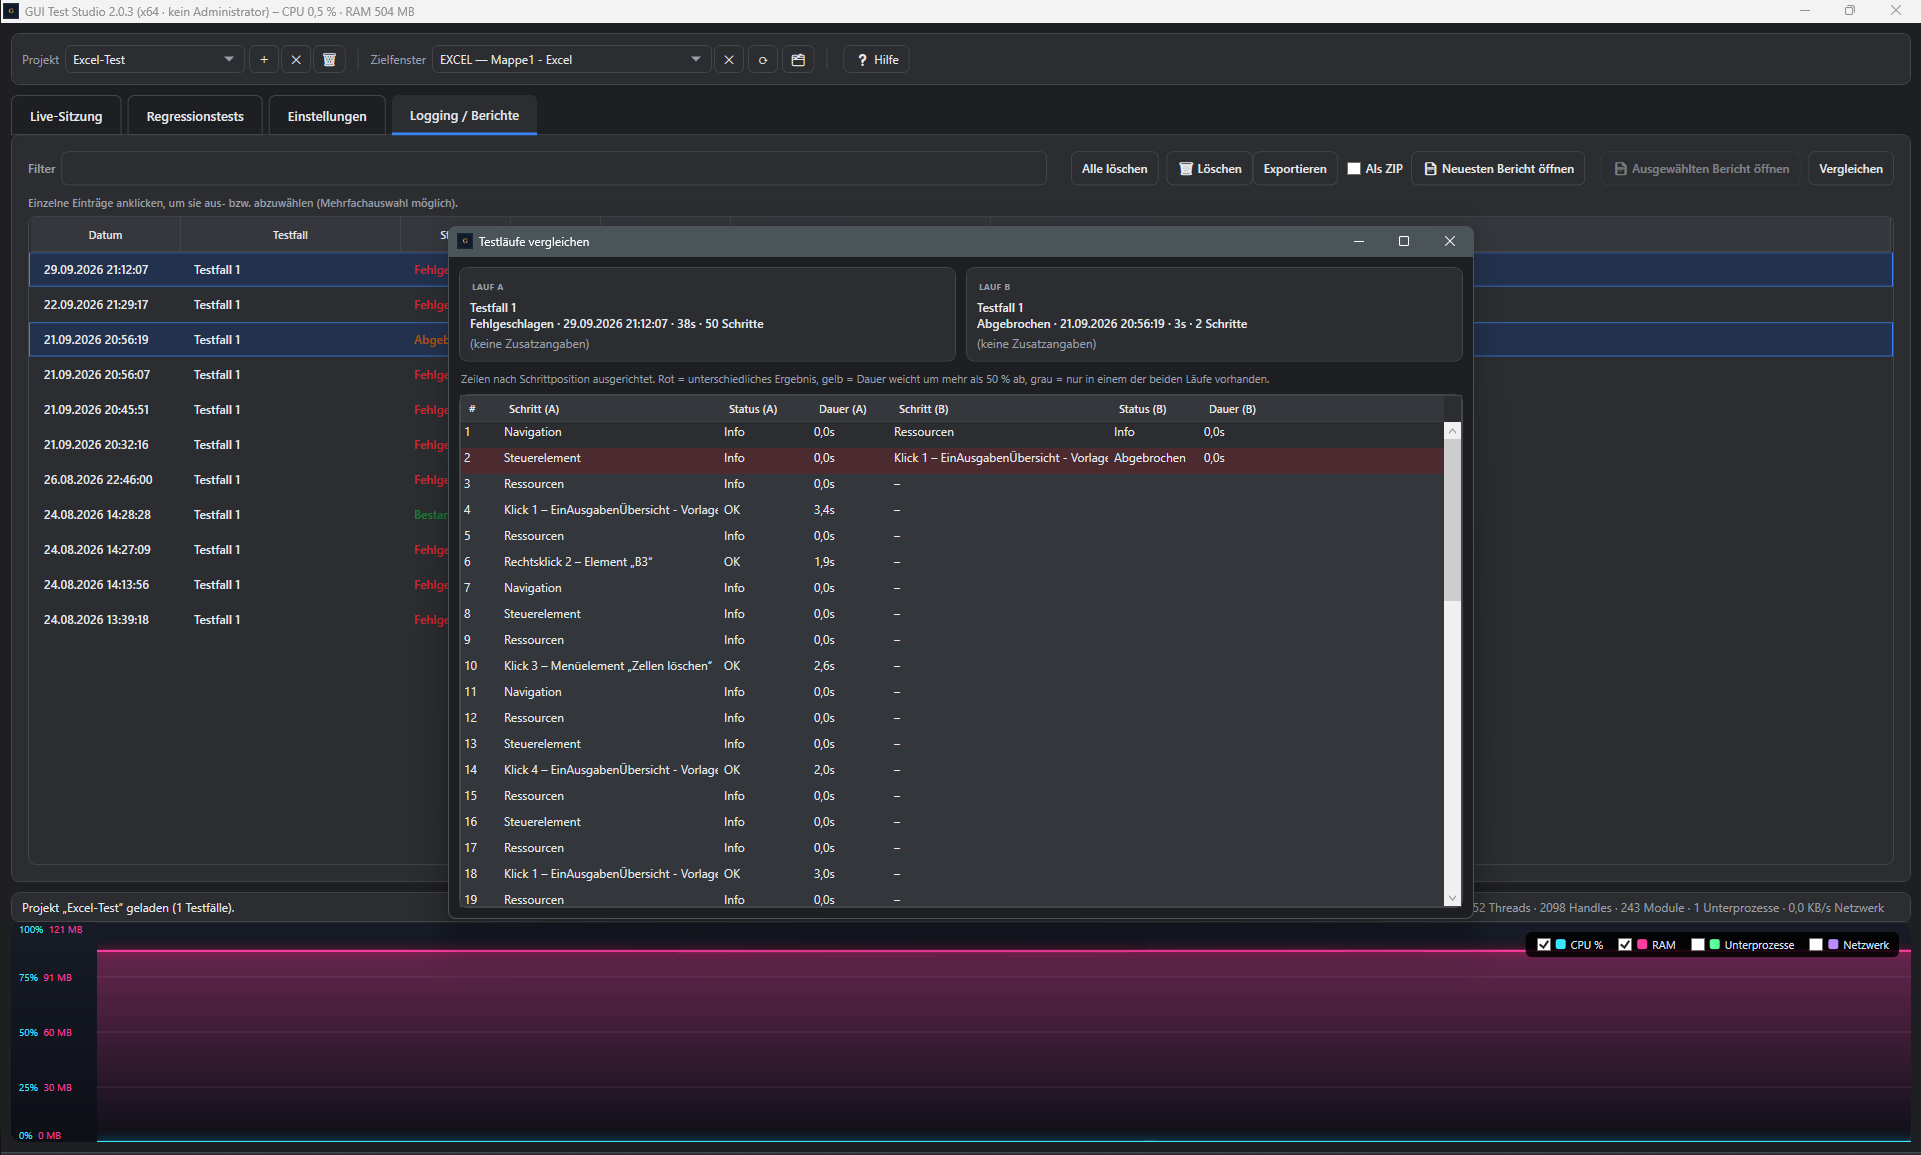Click the Alle löschen button
The height and width of the screenshot is (1155, 1921).
click(1114, 169)
